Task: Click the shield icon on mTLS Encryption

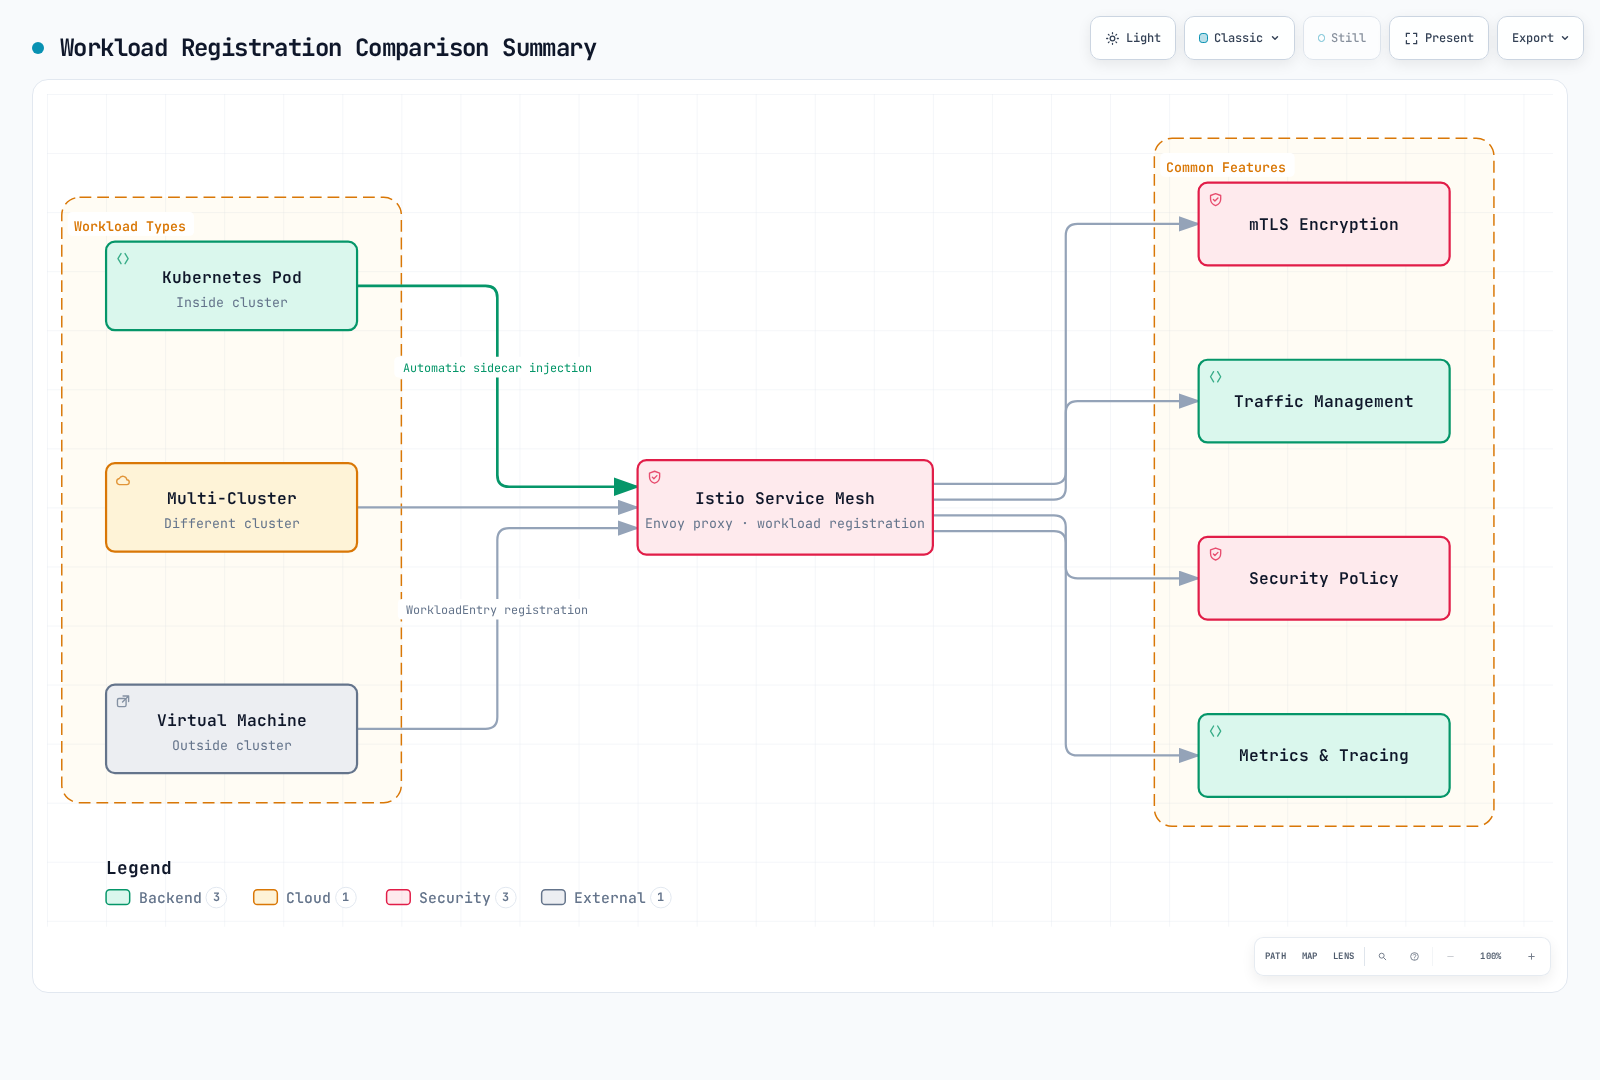Action: click(1216, 200)
